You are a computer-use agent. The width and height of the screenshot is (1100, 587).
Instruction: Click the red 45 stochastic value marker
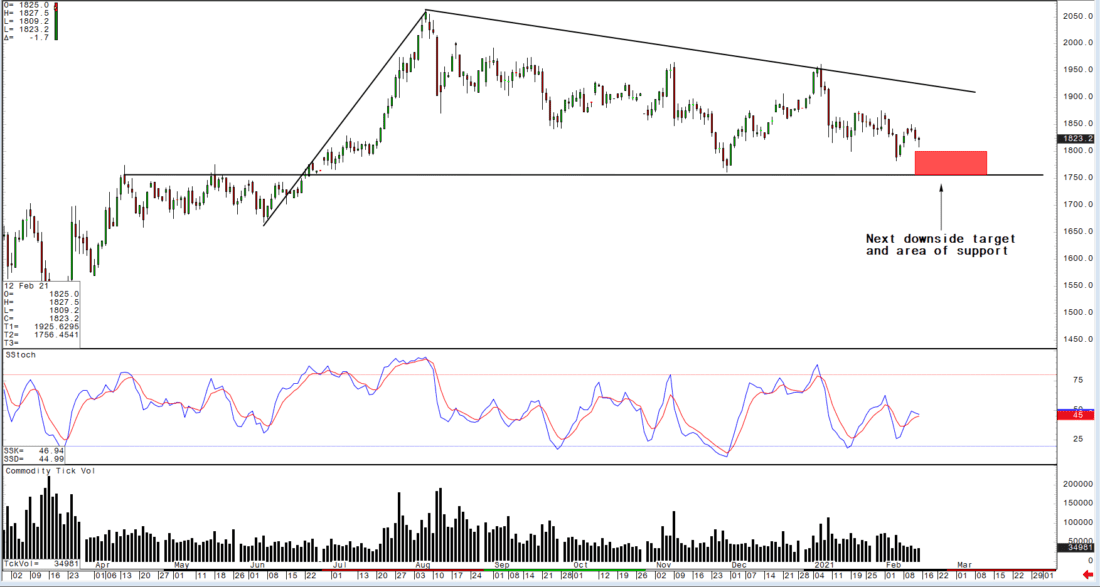[1074, 415]
